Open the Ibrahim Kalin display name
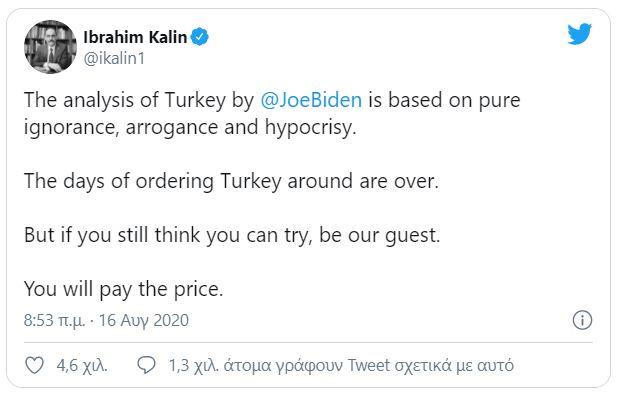620x396 pixels. (x=135, y=37)
